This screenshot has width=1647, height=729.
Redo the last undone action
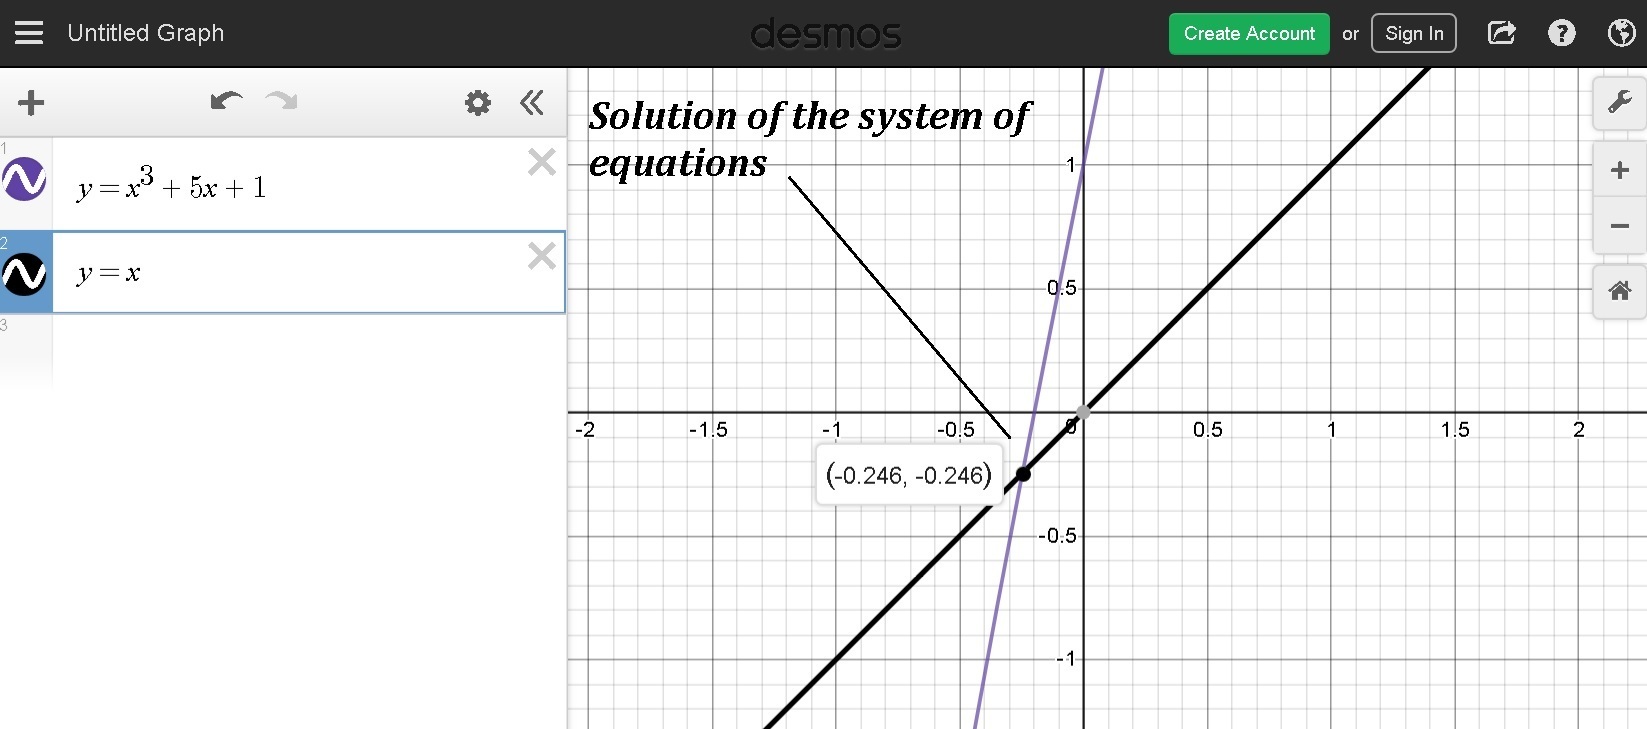pos(281,101)
